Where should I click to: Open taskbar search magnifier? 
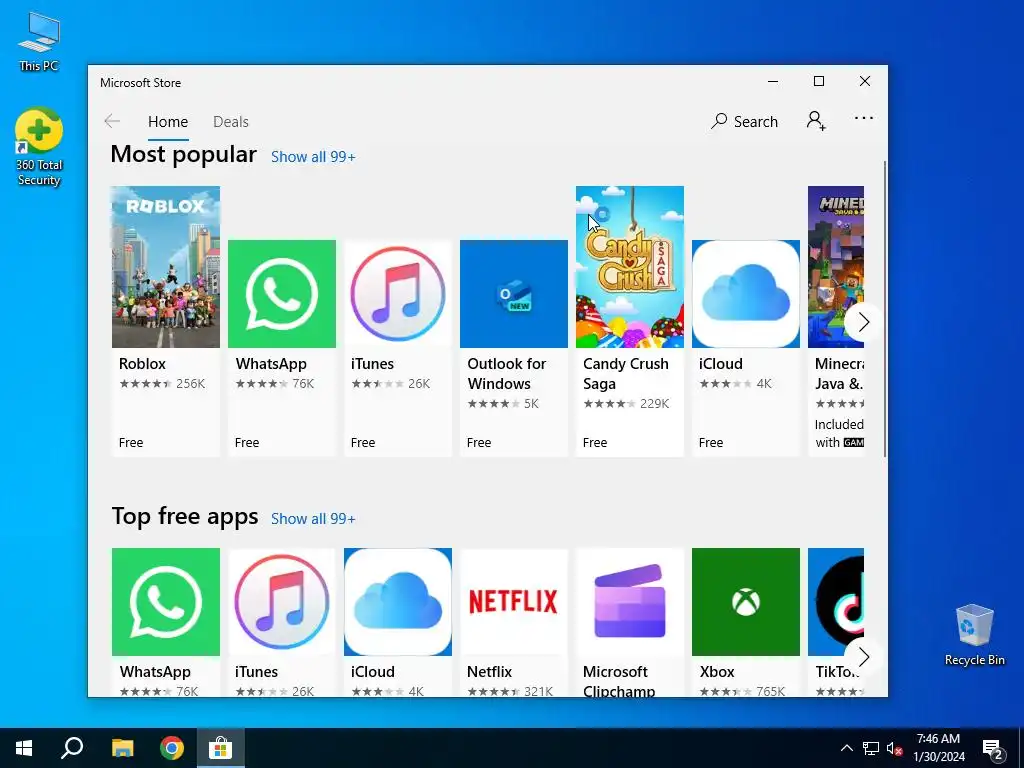(72, 748)
